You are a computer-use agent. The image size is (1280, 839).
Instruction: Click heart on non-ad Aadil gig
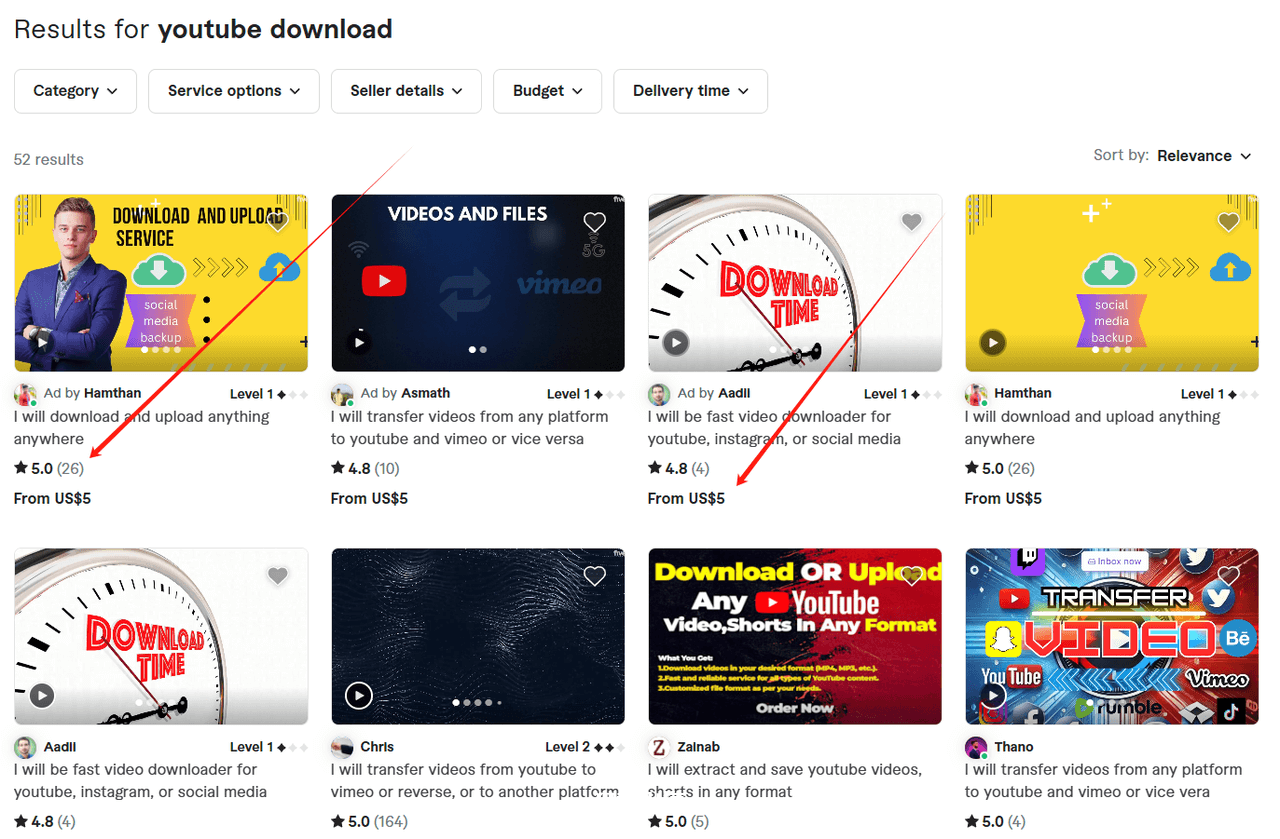point(278,575)
